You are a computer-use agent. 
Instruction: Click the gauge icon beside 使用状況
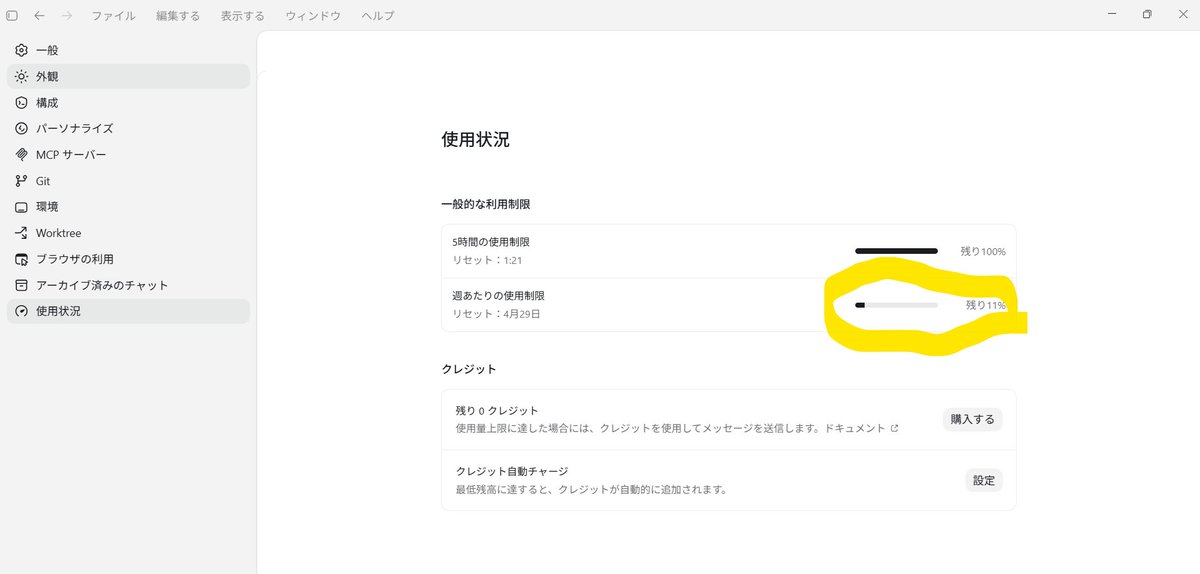click(21, 311)
